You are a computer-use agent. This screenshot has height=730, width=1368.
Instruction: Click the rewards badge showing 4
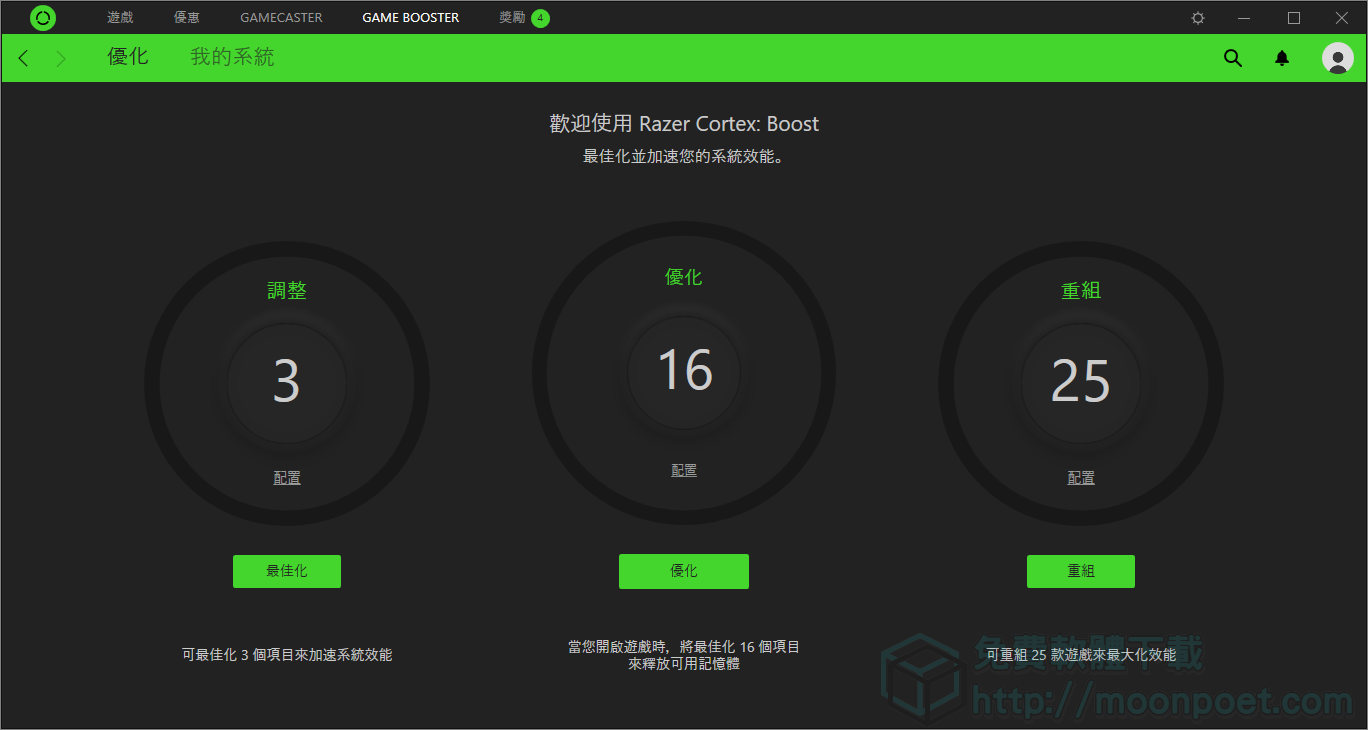540,18
